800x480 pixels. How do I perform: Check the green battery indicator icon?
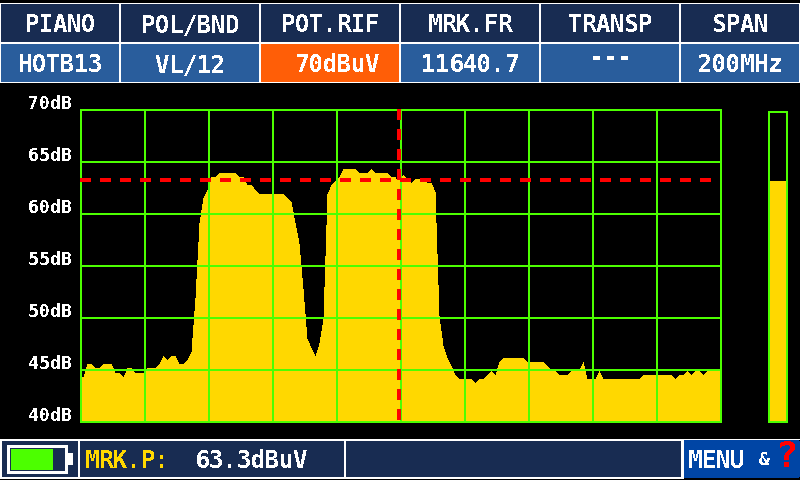click(38, 460)
